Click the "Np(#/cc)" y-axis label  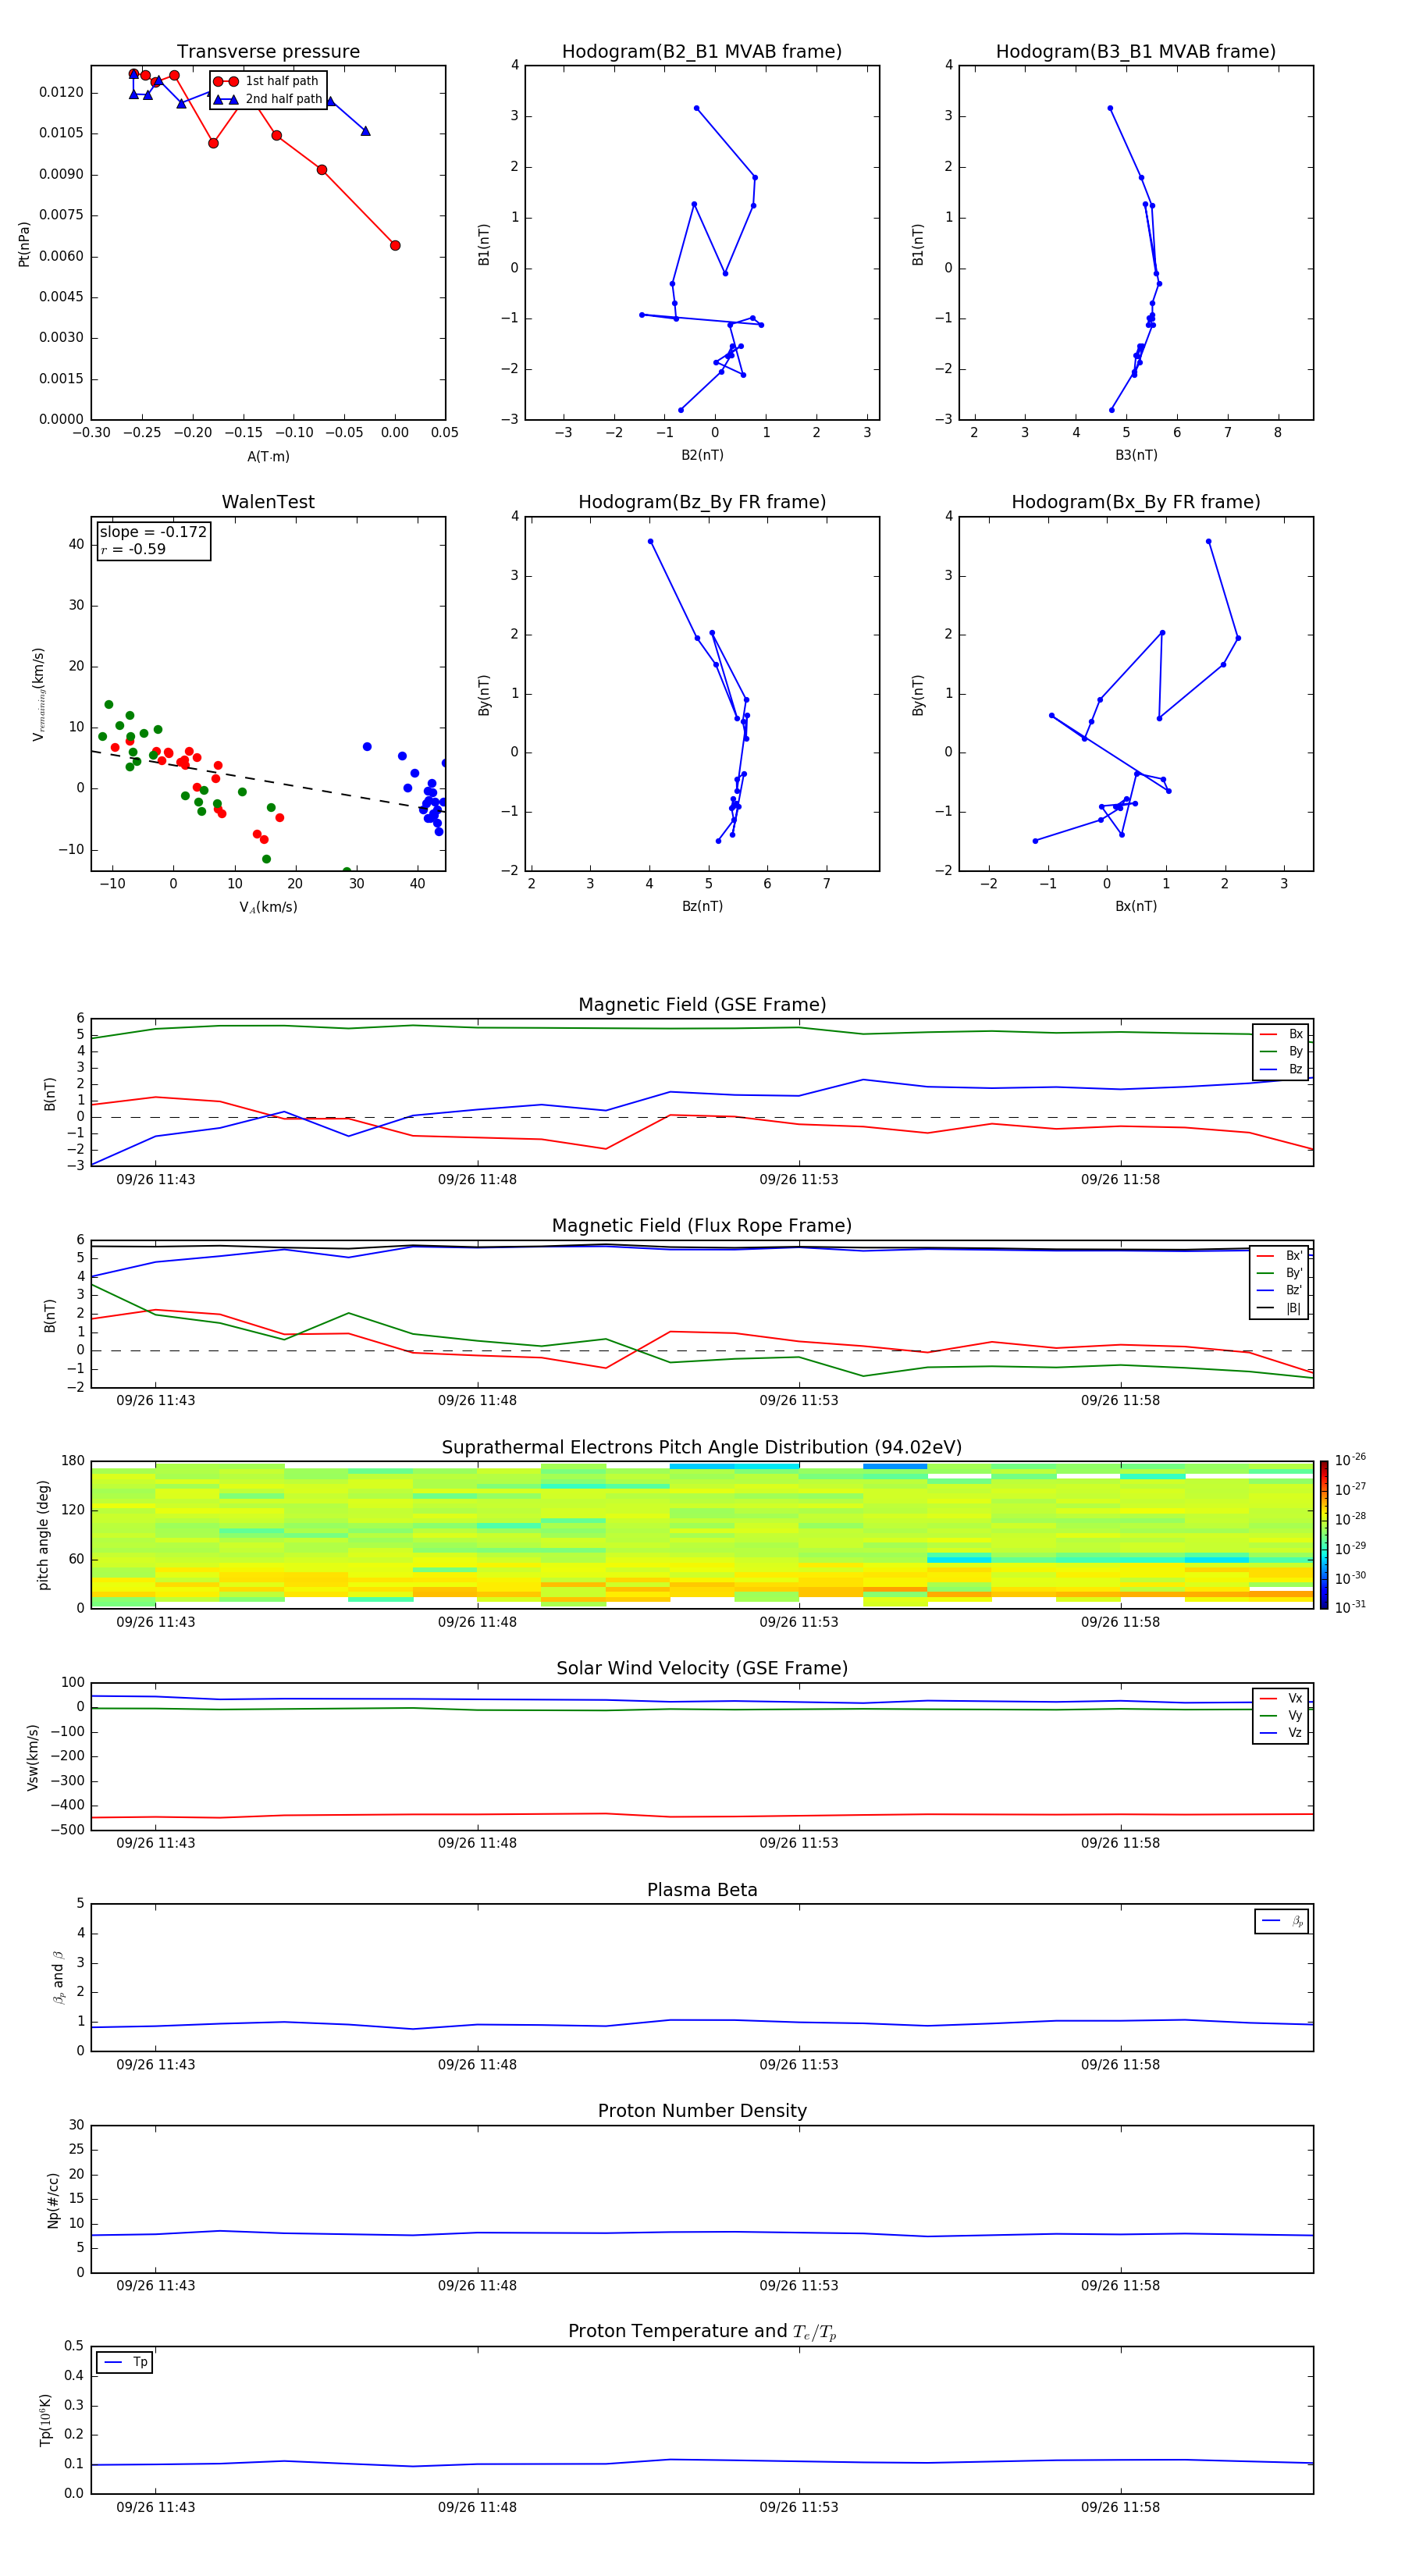[x=53, y=2199]
